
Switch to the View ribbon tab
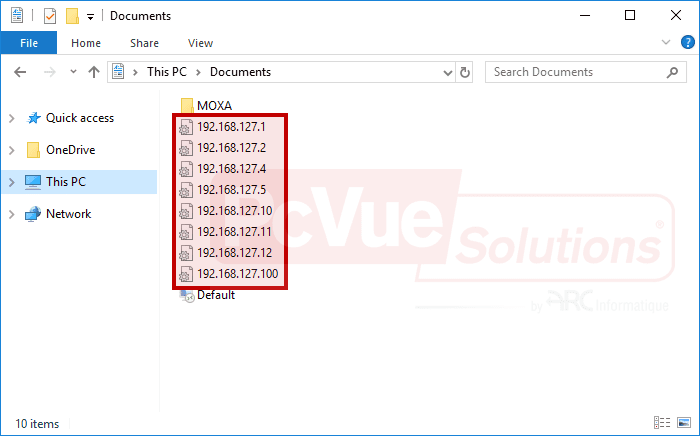coord(200,43)
